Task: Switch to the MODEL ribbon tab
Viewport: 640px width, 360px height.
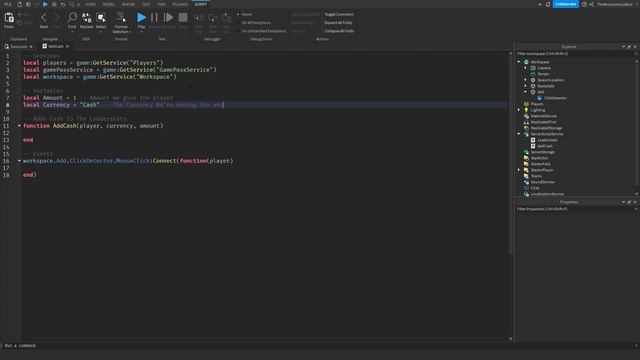Action: 109,4
